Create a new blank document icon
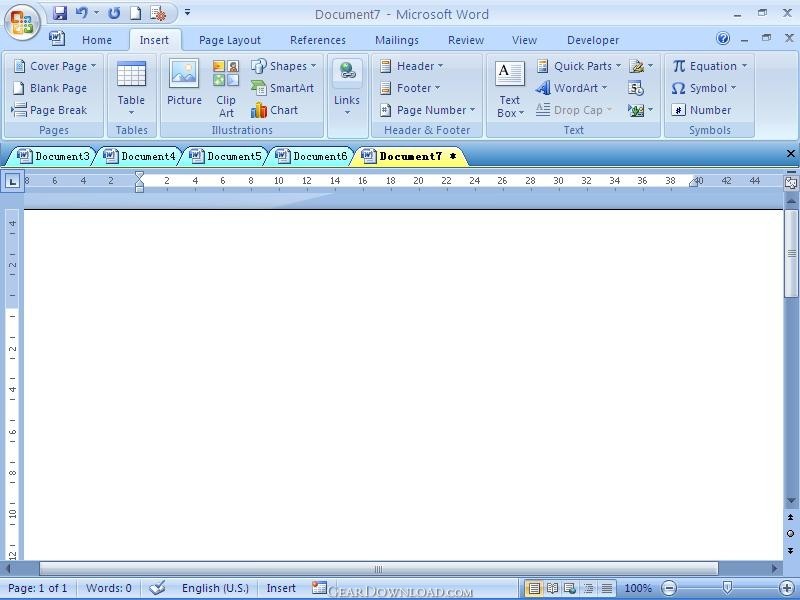This screenshot has width=800, height=600. [x=135, y=13]
